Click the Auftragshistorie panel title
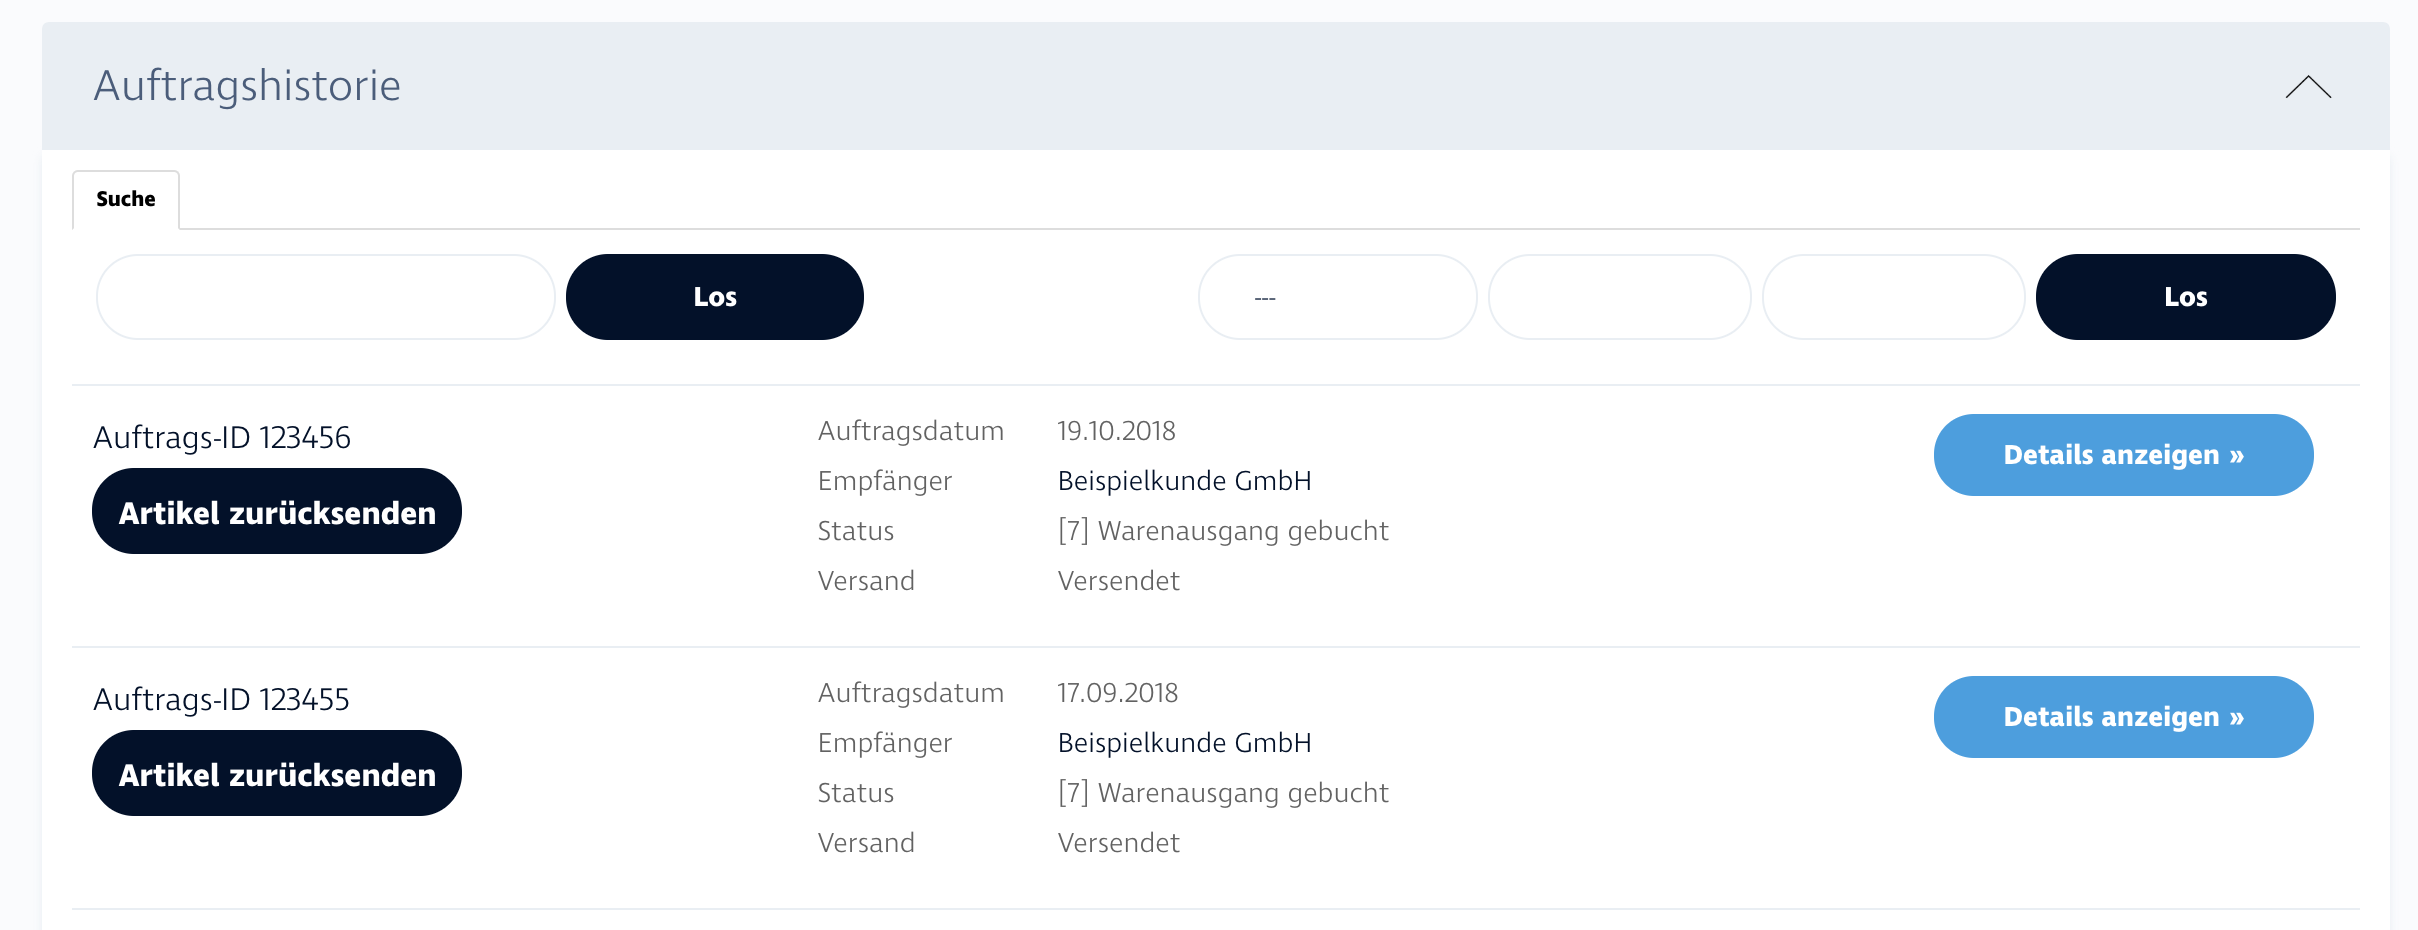Screen dimensions: 2418x930 coord(247,86)
